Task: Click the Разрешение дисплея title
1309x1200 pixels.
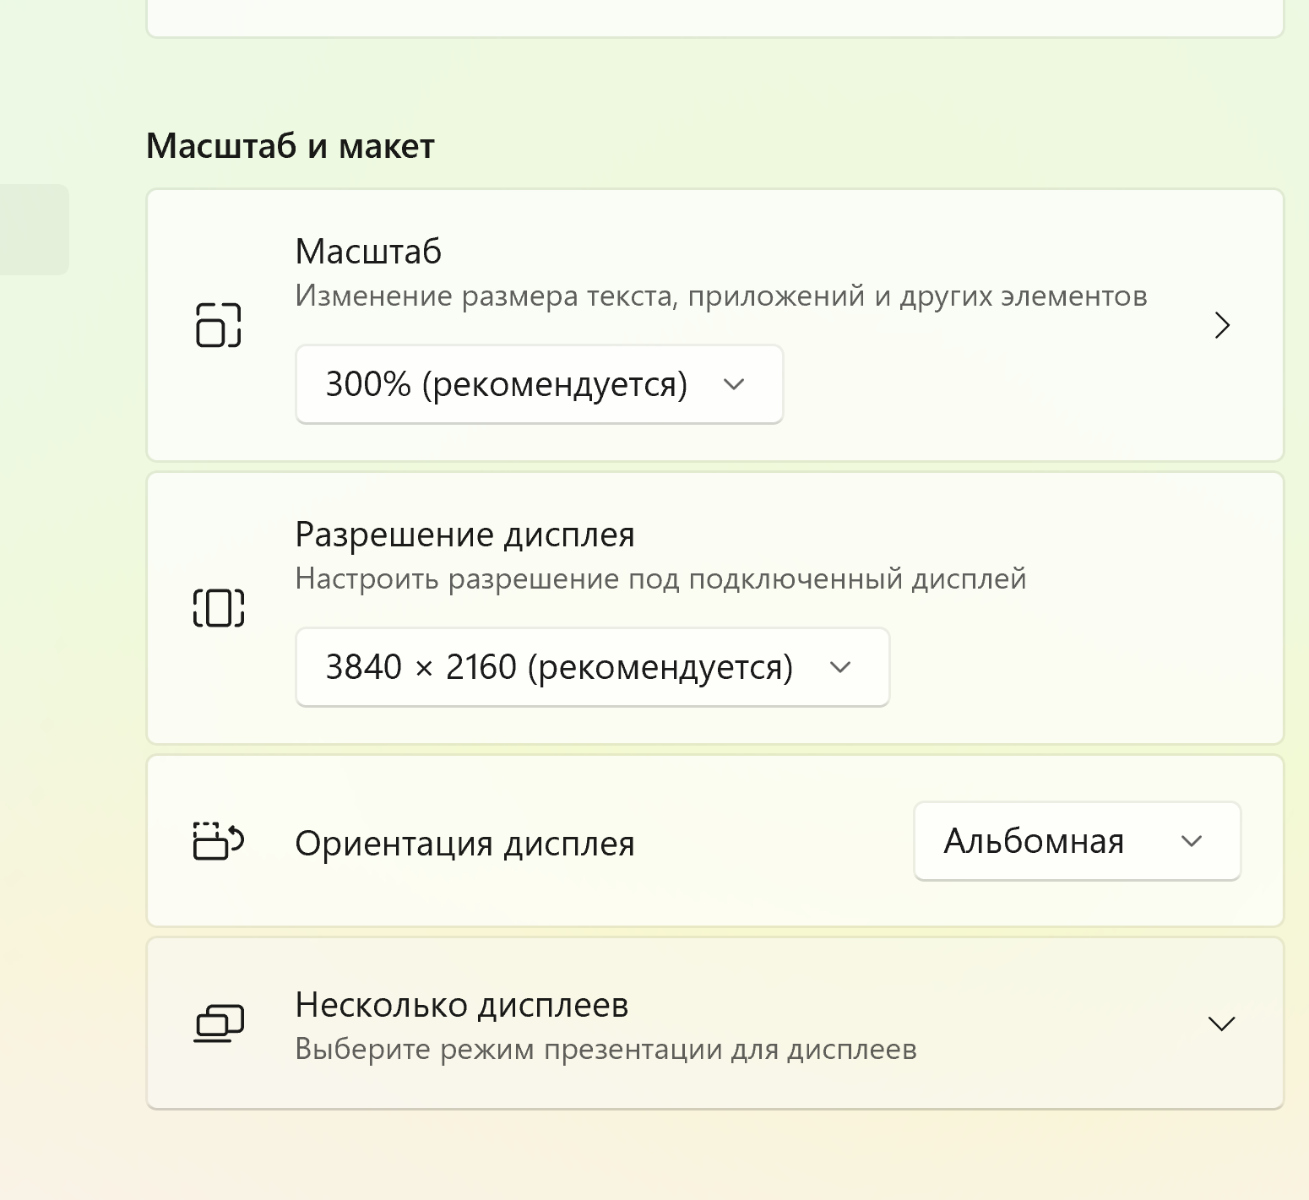Action: tap(465, 535)
